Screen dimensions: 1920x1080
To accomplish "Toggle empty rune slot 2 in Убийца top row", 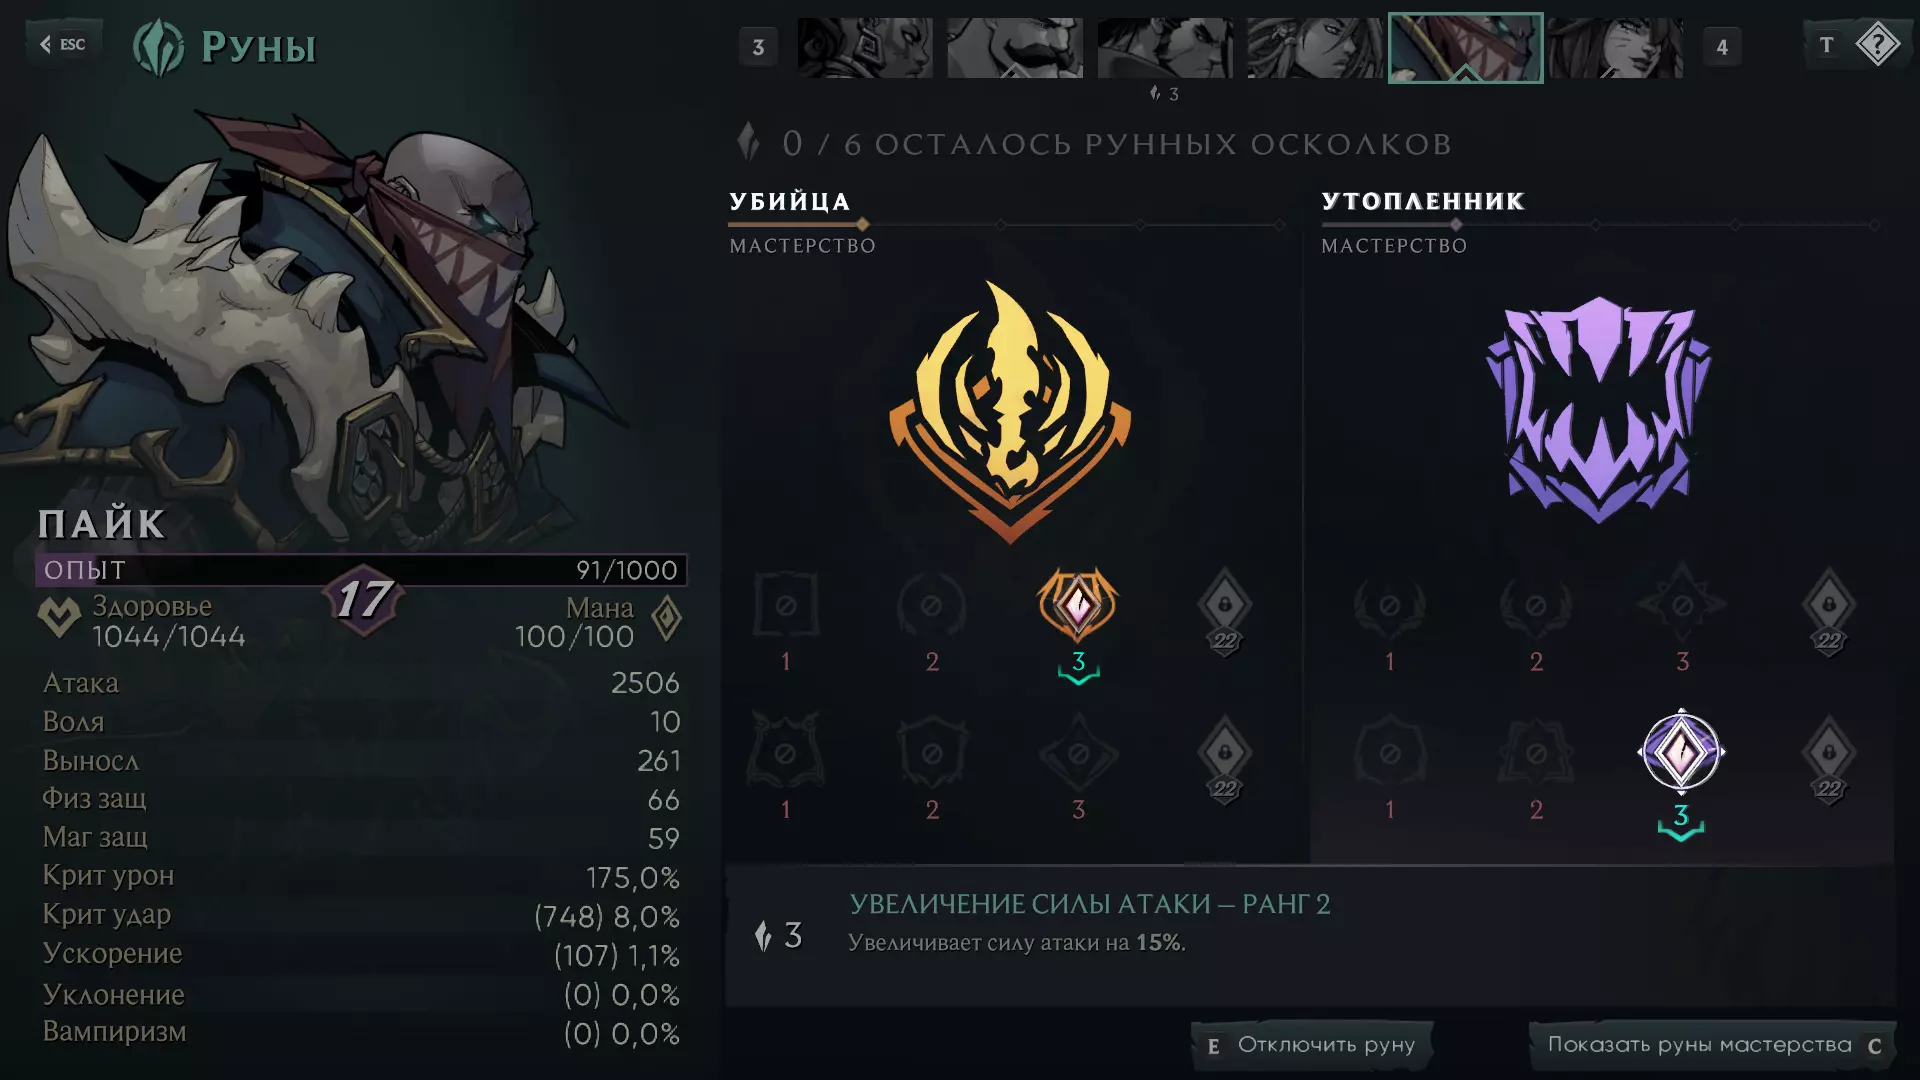I will 931,605.
